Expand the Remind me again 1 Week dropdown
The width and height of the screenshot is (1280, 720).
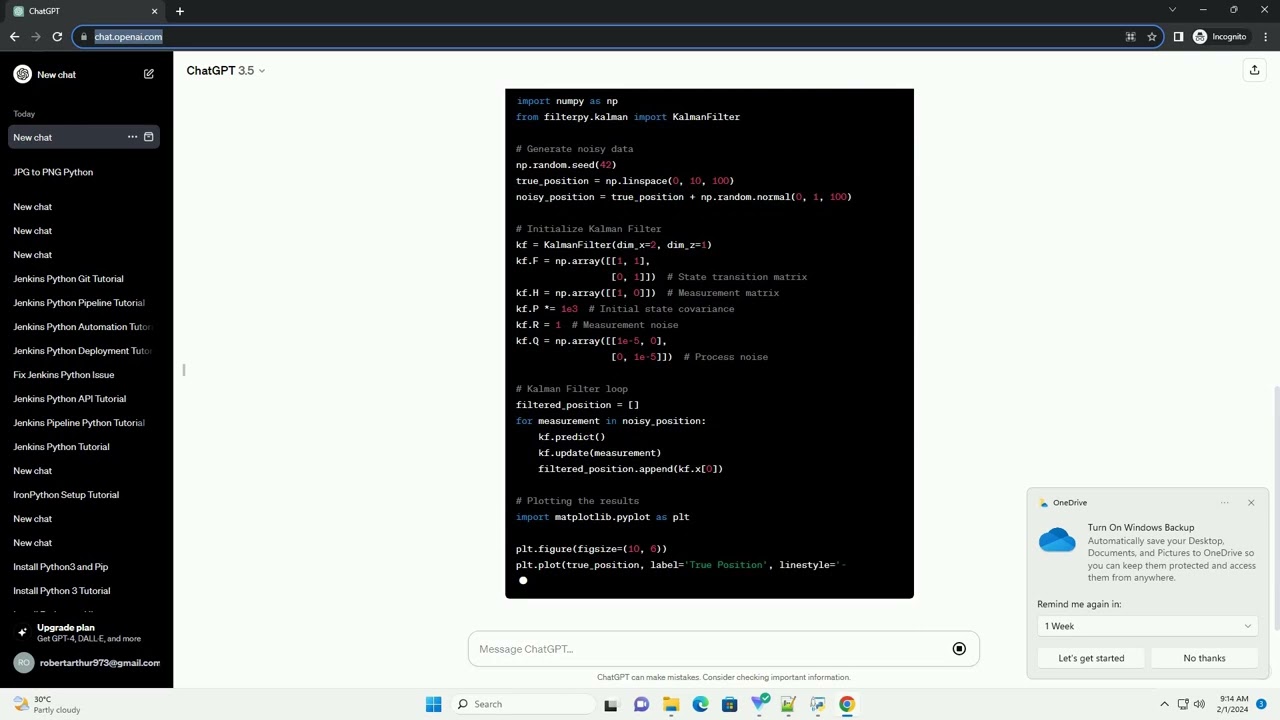(x=1147, y=626)
